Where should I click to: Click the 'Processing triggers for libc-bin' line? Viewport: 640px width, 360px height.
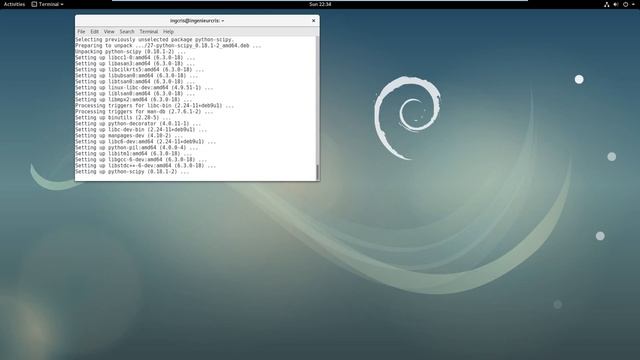click(155, 106)
